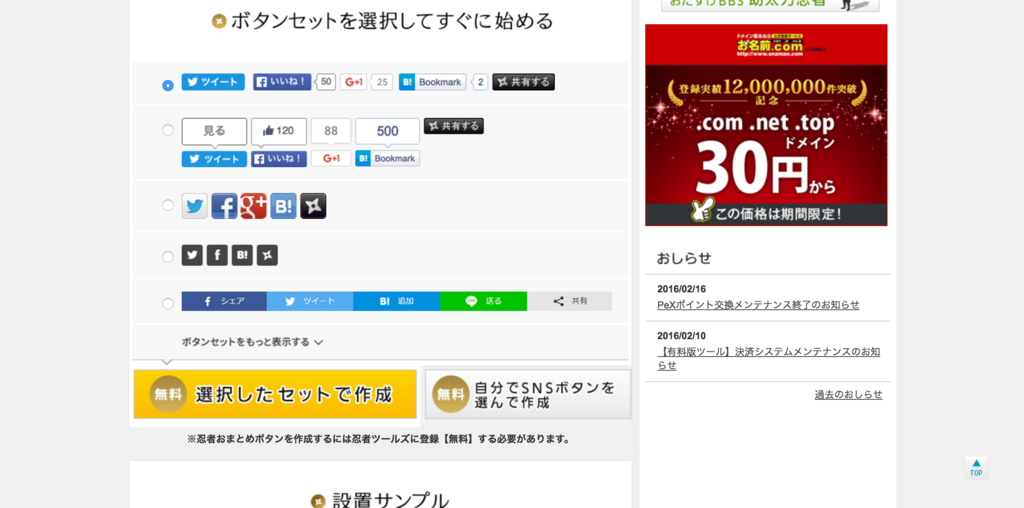This screenshot has height=508, width=1024.
Task: Open 過去のおしらせ link
Action: 848,394
